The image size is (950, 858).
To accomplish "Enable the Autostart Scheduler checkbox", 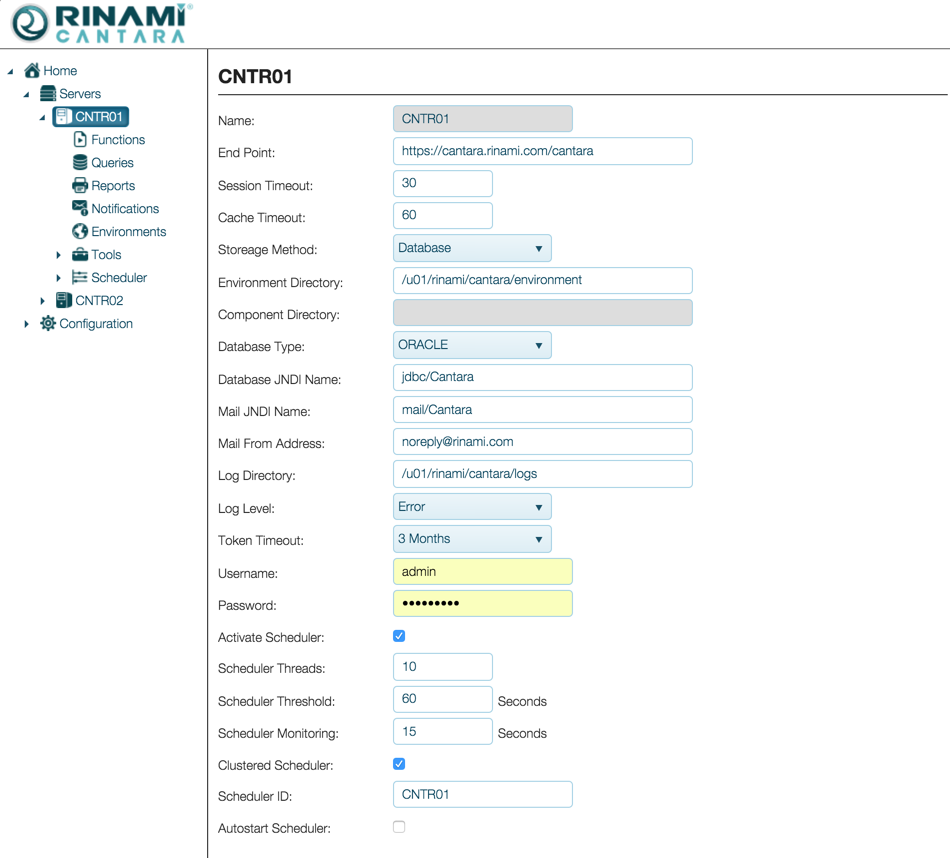I will [399, 827].
